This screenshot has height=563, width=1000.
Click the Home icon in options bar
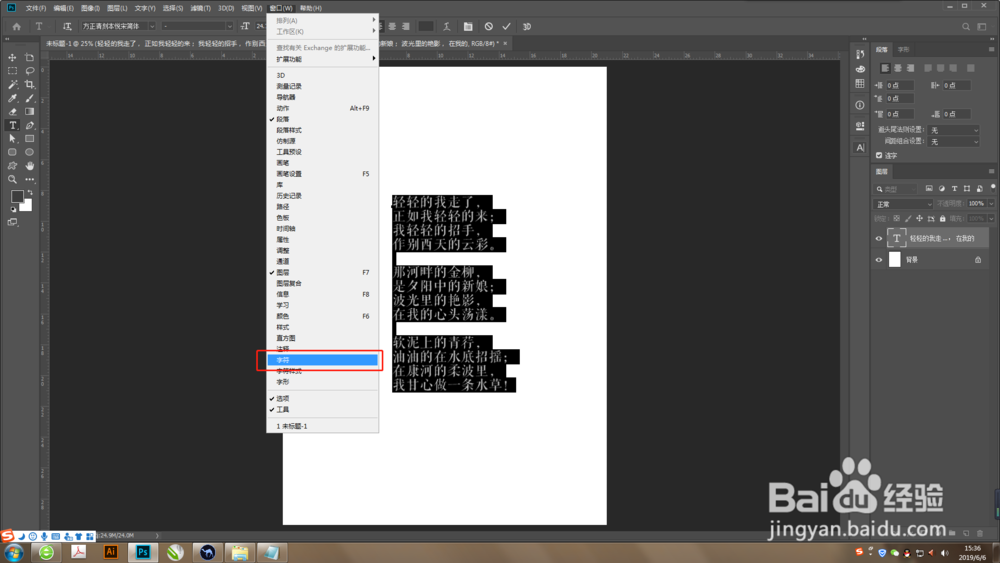coord(17,26)
